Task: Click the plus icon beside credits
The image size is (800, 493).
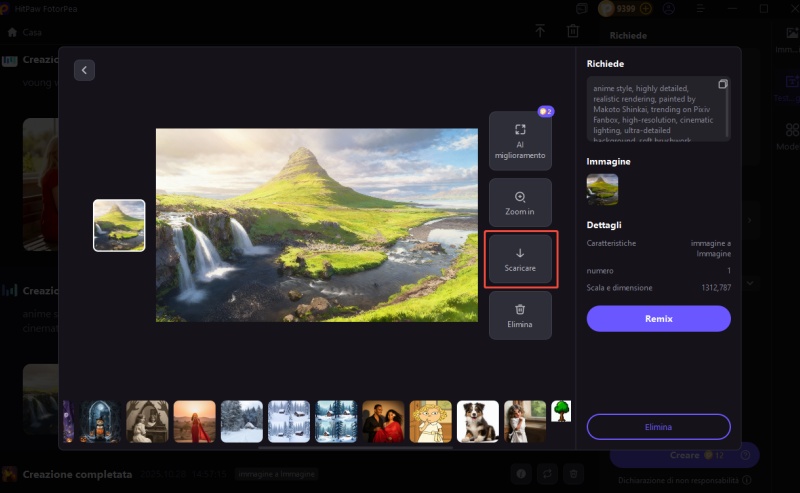Action: click(x=645, y=9)
